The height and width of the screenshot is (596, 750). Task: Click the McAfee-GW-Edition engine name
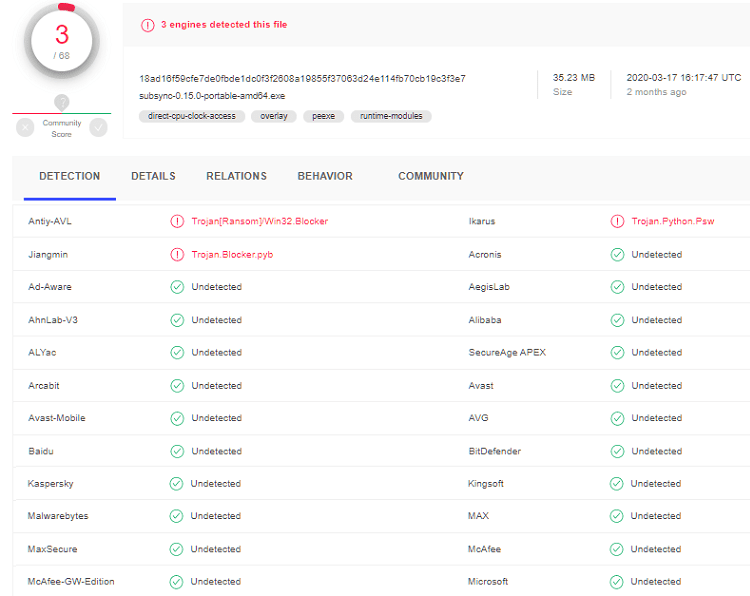71,582
